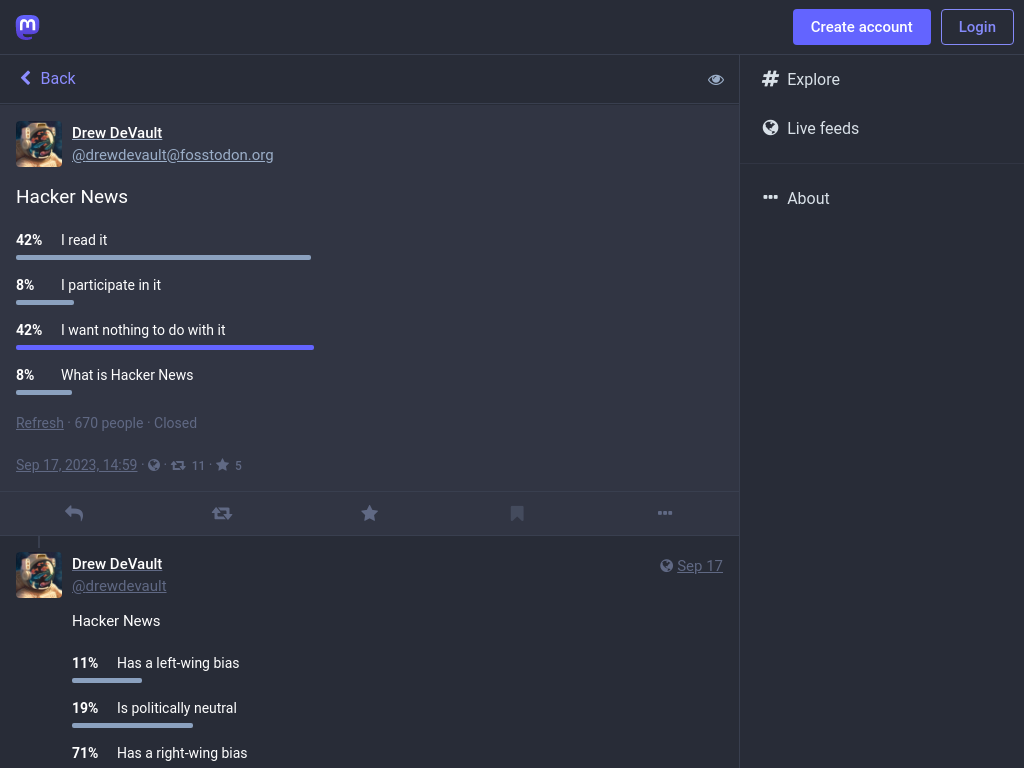Click the Login button
Image resolution: width=1024 pixels, height=768 pixels.
(x=977, y=27)
